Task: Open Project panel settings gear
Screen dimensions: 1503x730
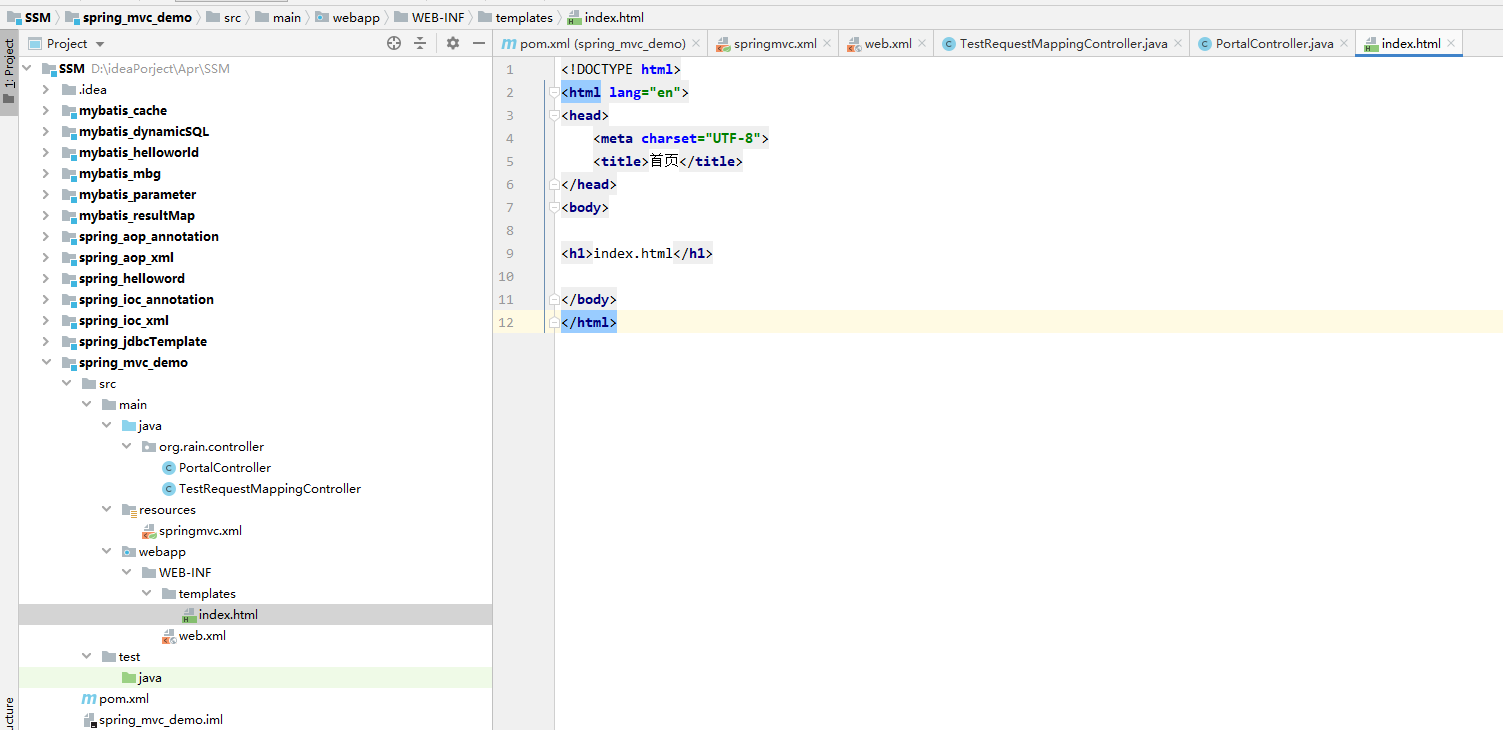Action: click(453, 43)
